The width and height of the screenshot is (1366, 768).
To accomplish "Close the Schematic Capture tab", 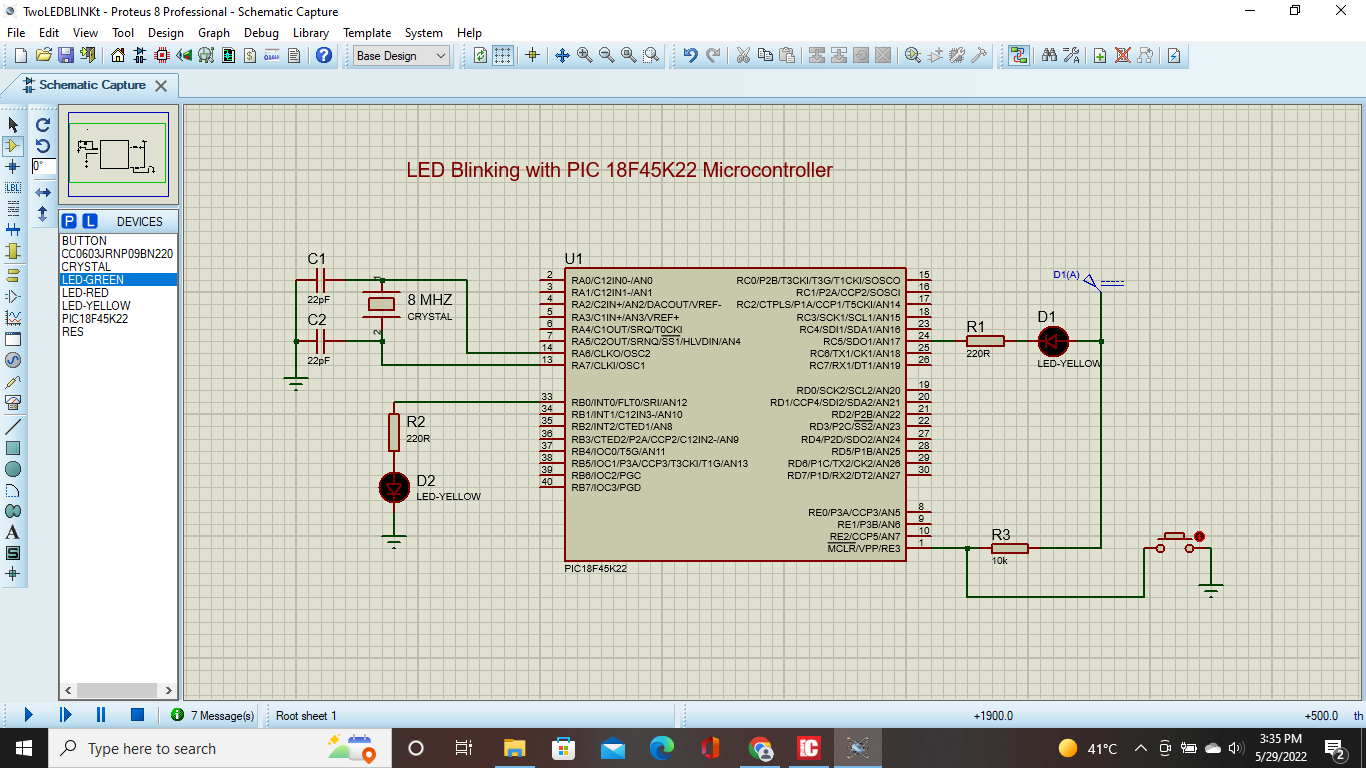I will pos(160,85).
